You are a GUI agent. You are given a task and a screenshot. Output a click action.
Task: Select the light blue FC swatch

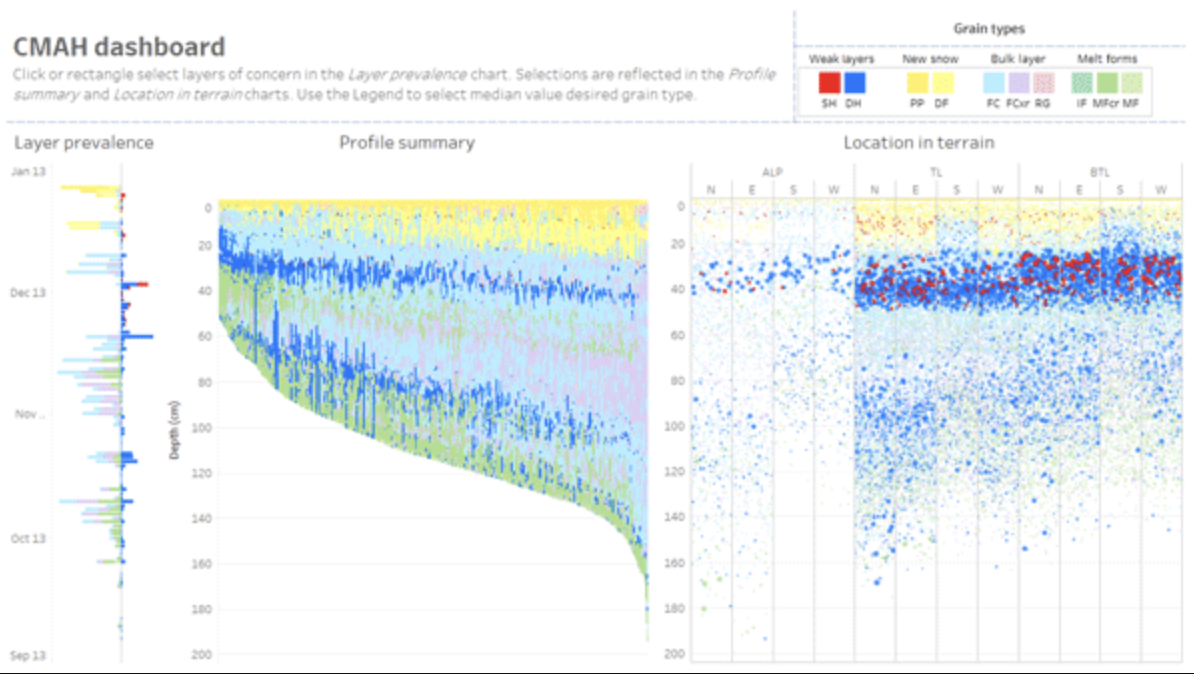(994, 82)
